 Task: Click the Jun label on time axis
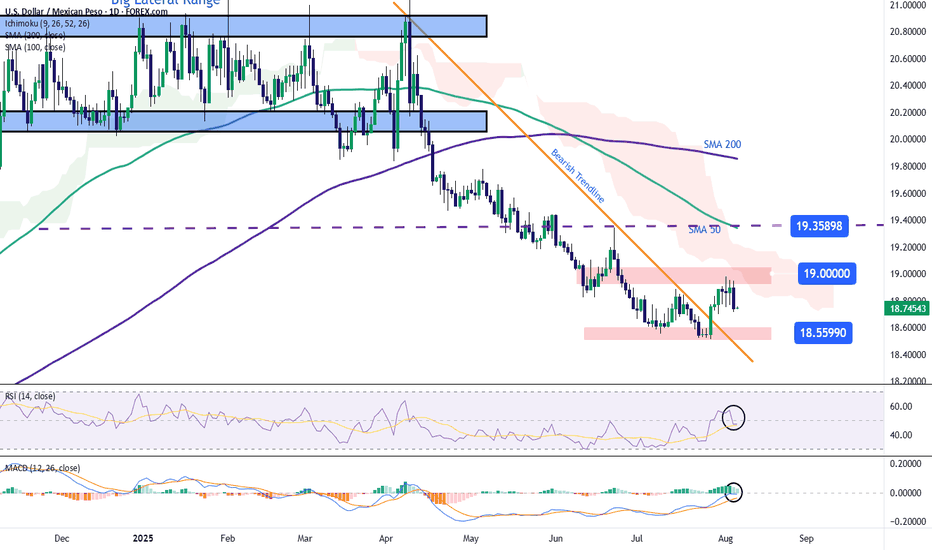pos(556,539)
